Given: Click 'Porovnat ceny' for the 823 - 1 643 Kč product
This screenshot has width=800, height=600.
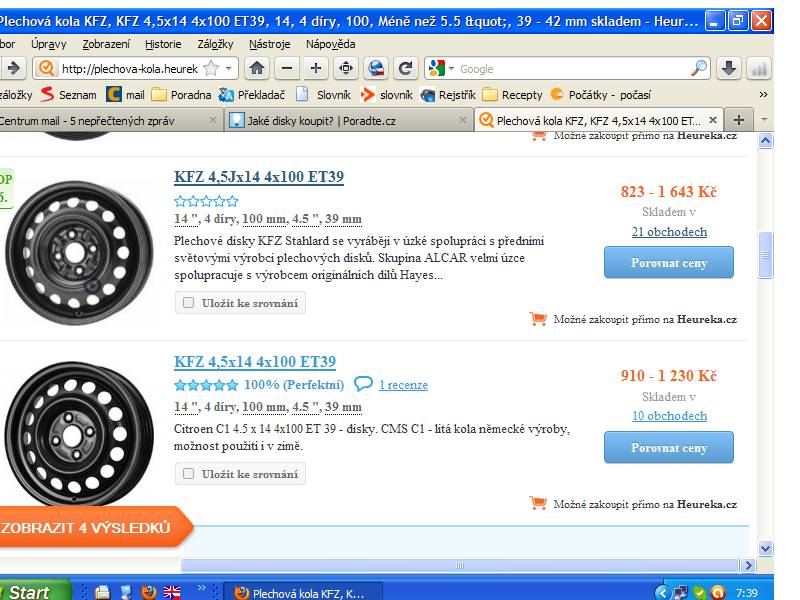Looking at the screenshot, I should 669,263.
